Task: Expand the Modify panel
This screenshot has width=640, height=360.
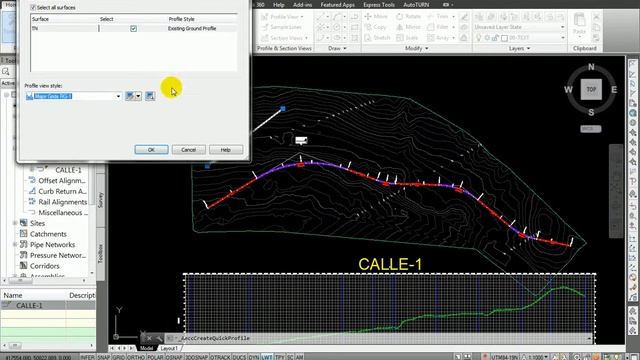Action: 417,48
